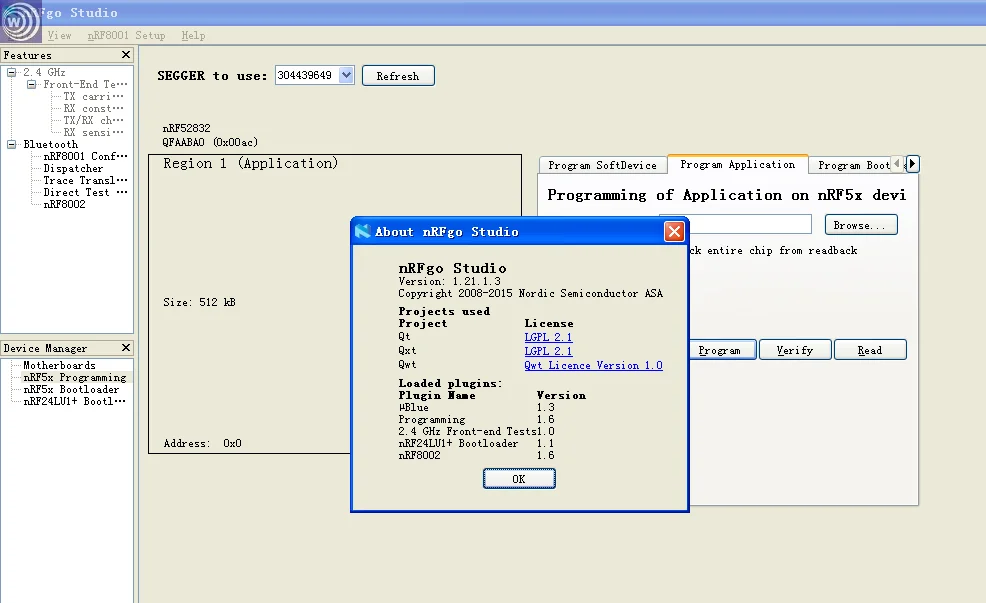Image resolution: width=986 pixels, height=603 pixels.
Task: Click the nRFgo logo in About title bar
Action: click(362, 231)
